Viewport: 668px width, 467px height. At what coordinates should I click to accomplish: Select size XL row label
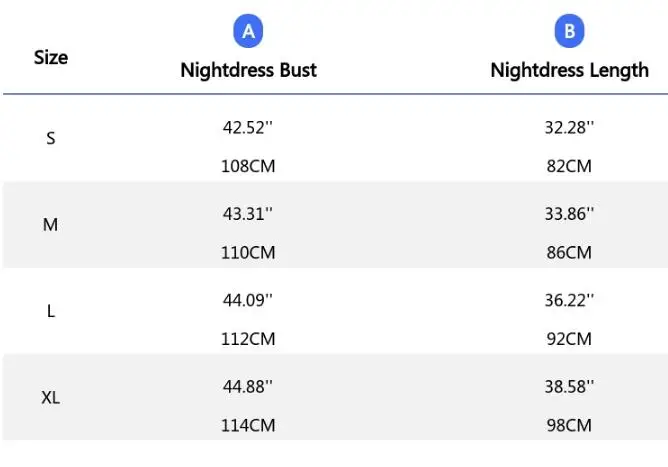[51, 398]
